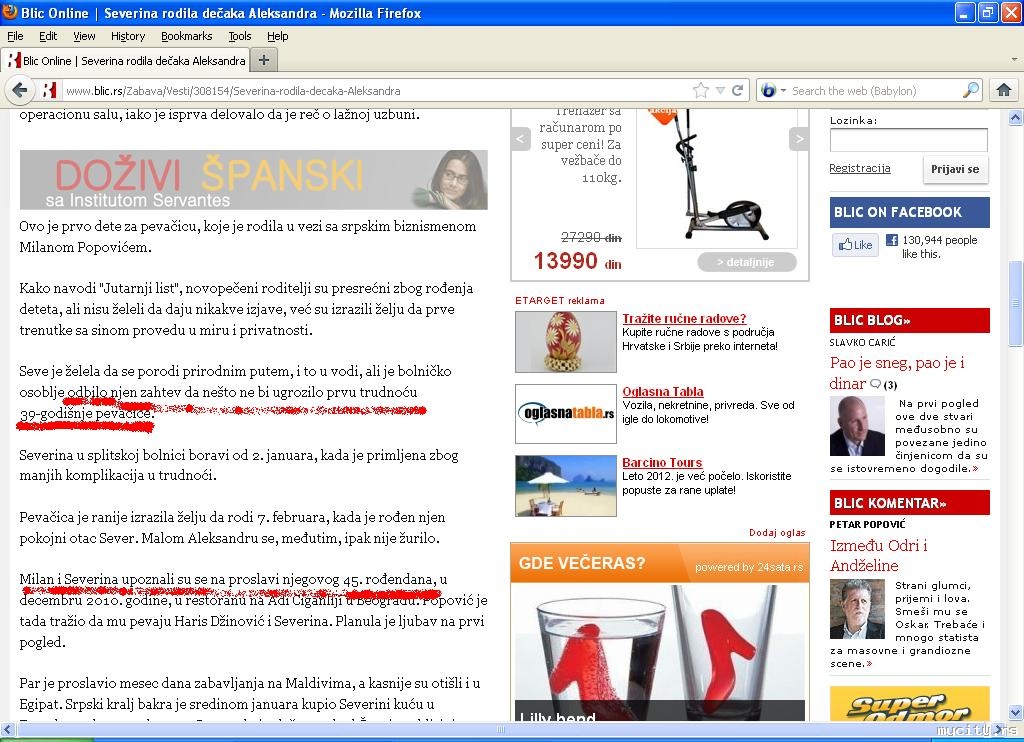
Task: Click the Facebook logo beside 130,944 people
Action: click(891, 240)
